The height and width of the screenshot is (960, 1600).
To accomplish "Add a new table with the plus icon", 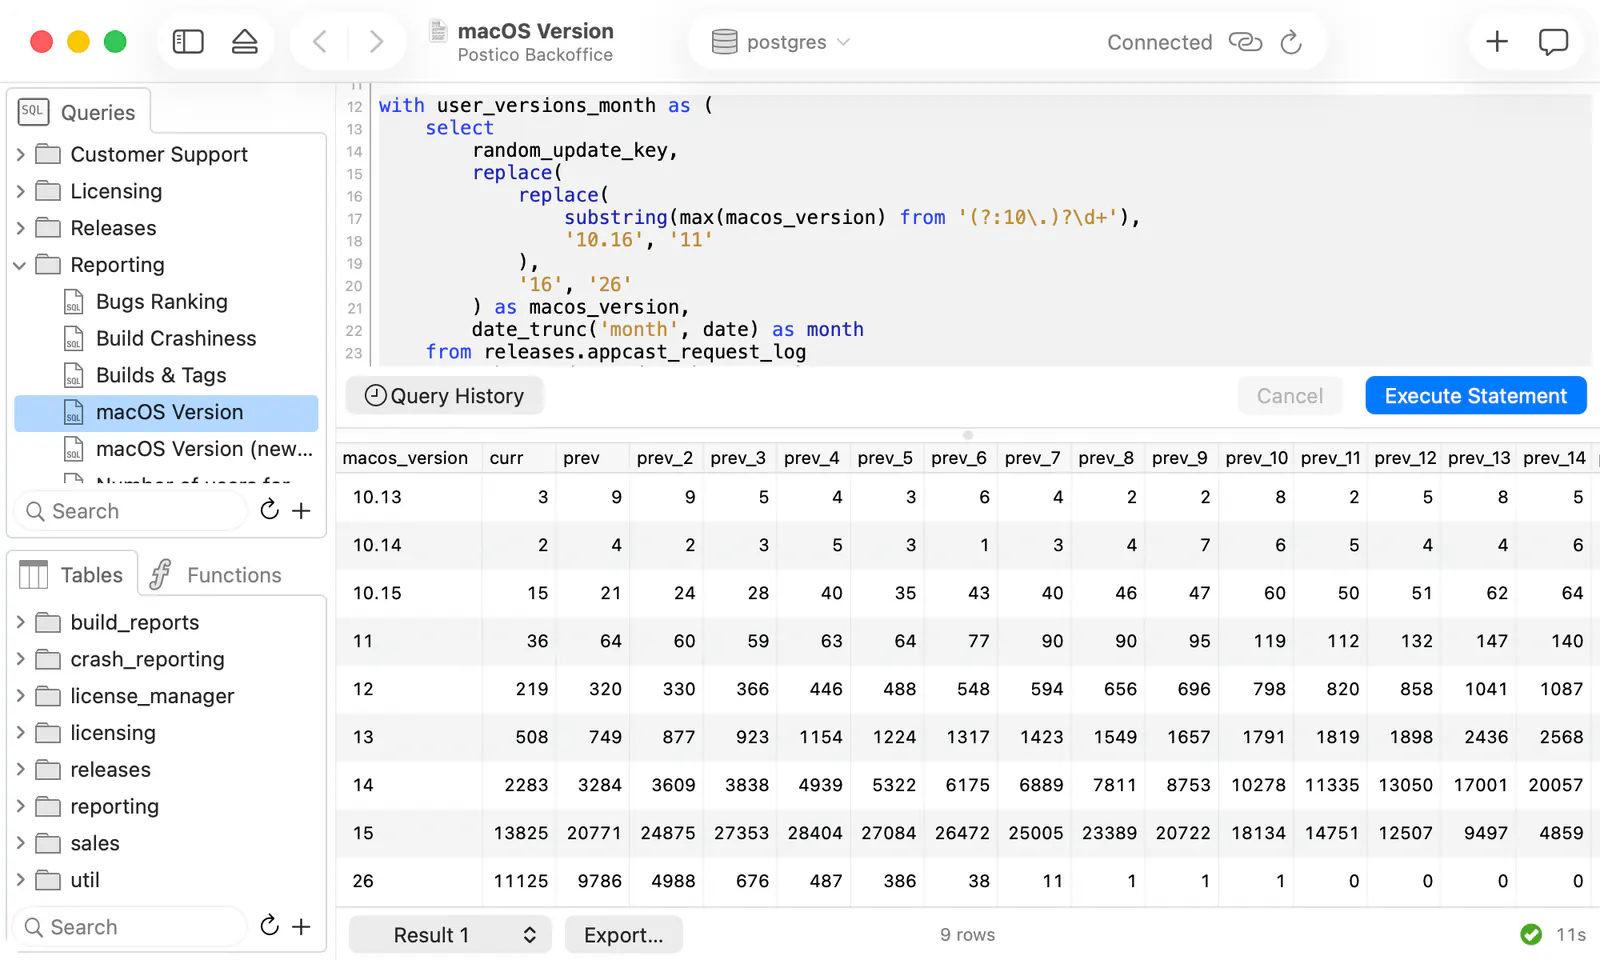I will [301, 927].
